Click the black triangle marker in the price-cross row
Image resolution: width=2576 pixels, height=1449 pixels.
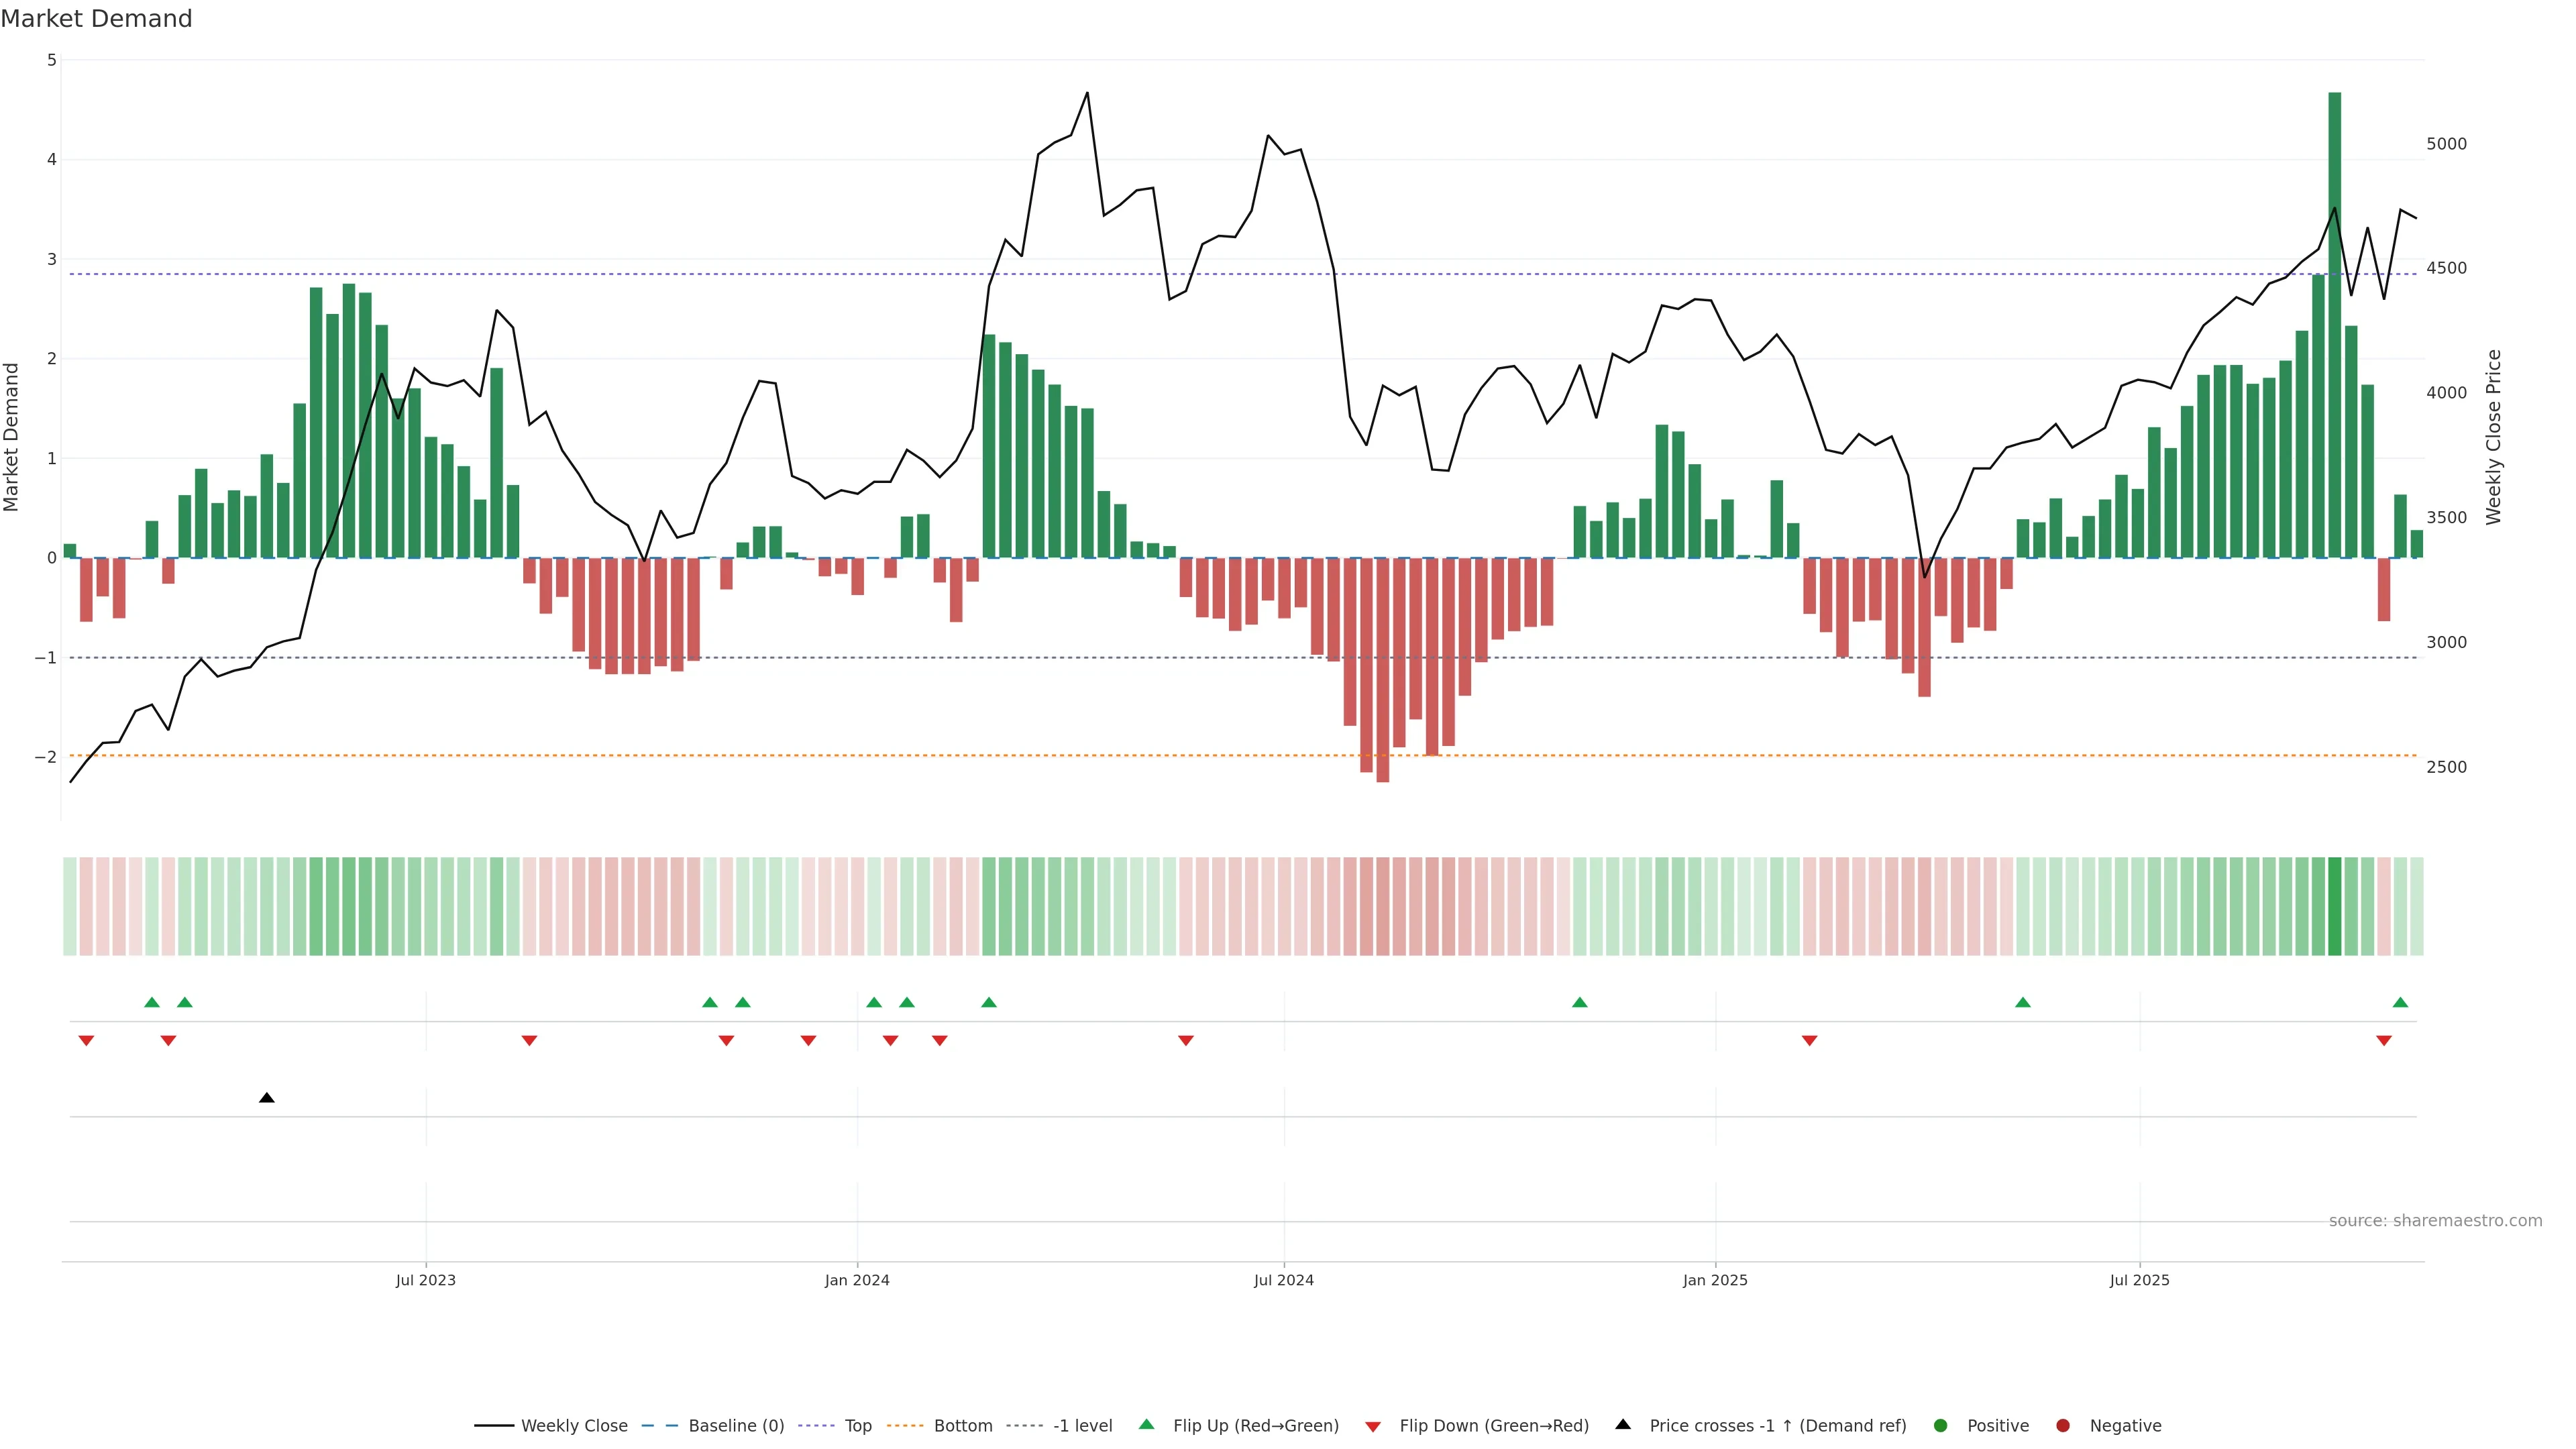click(x=267, y=1098)
